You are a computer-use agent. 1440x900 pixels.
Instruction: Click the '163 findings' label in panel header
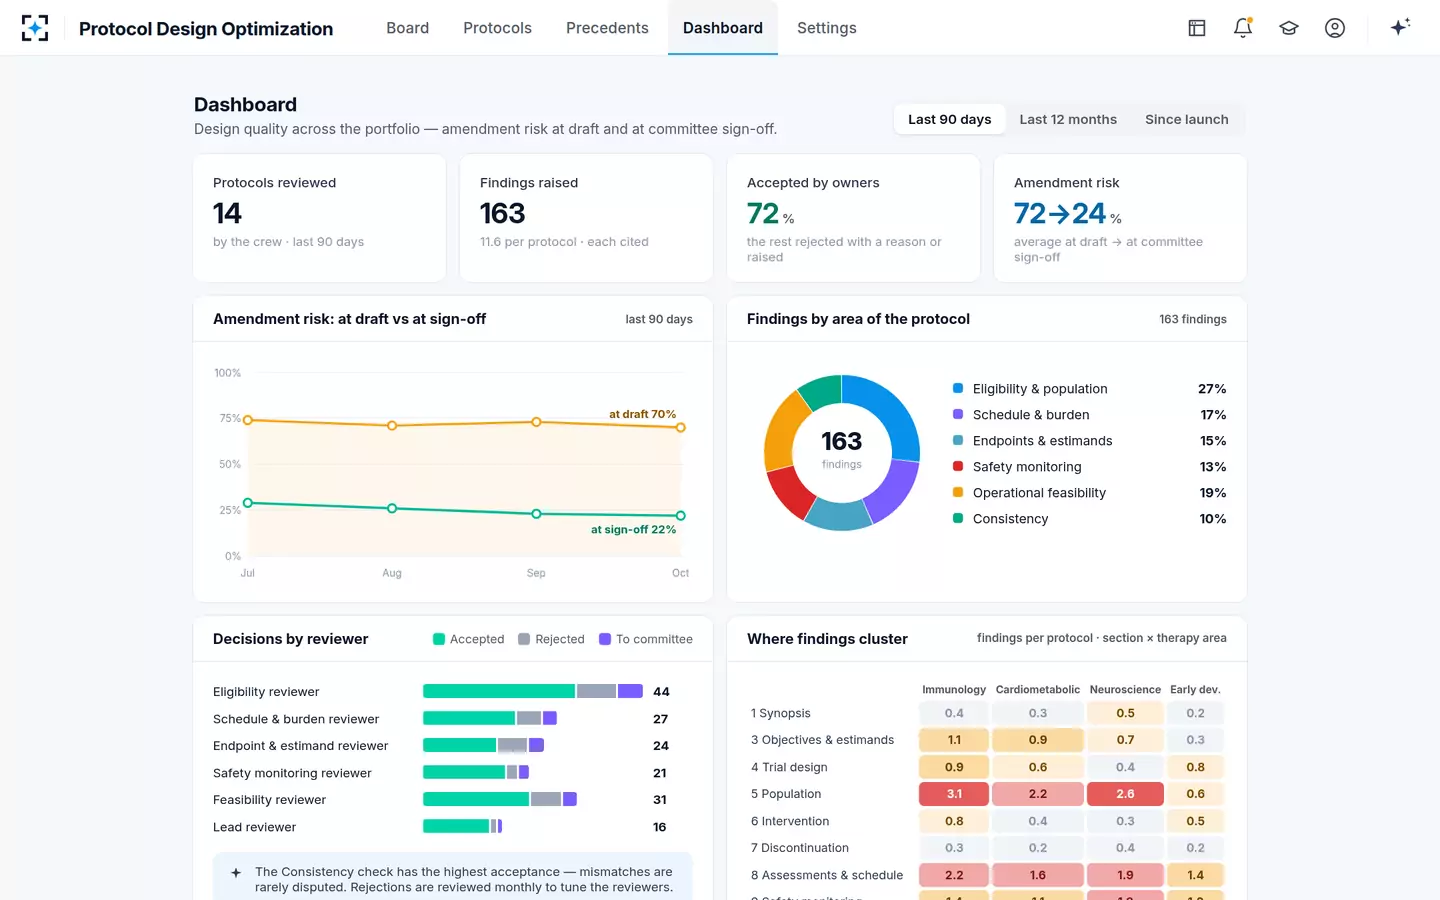[1193, 319]
